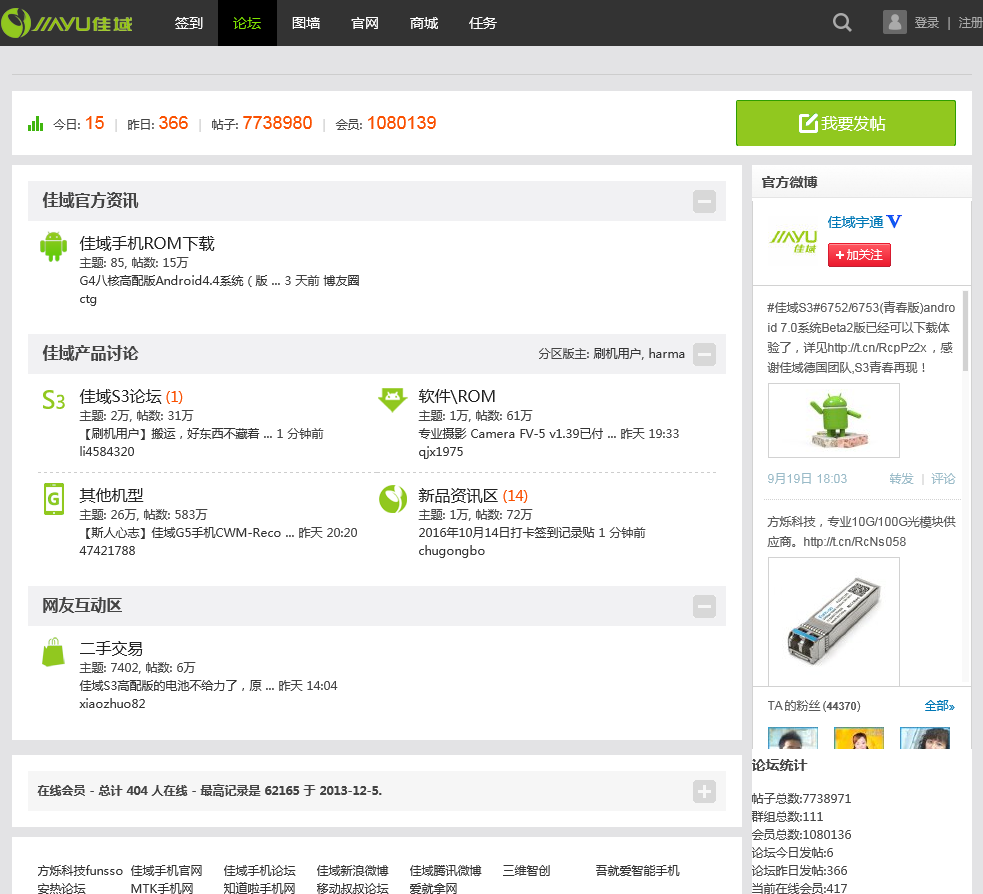
Task: Open the 佳域腾讯微博 friend link
Action: point(445,871)
